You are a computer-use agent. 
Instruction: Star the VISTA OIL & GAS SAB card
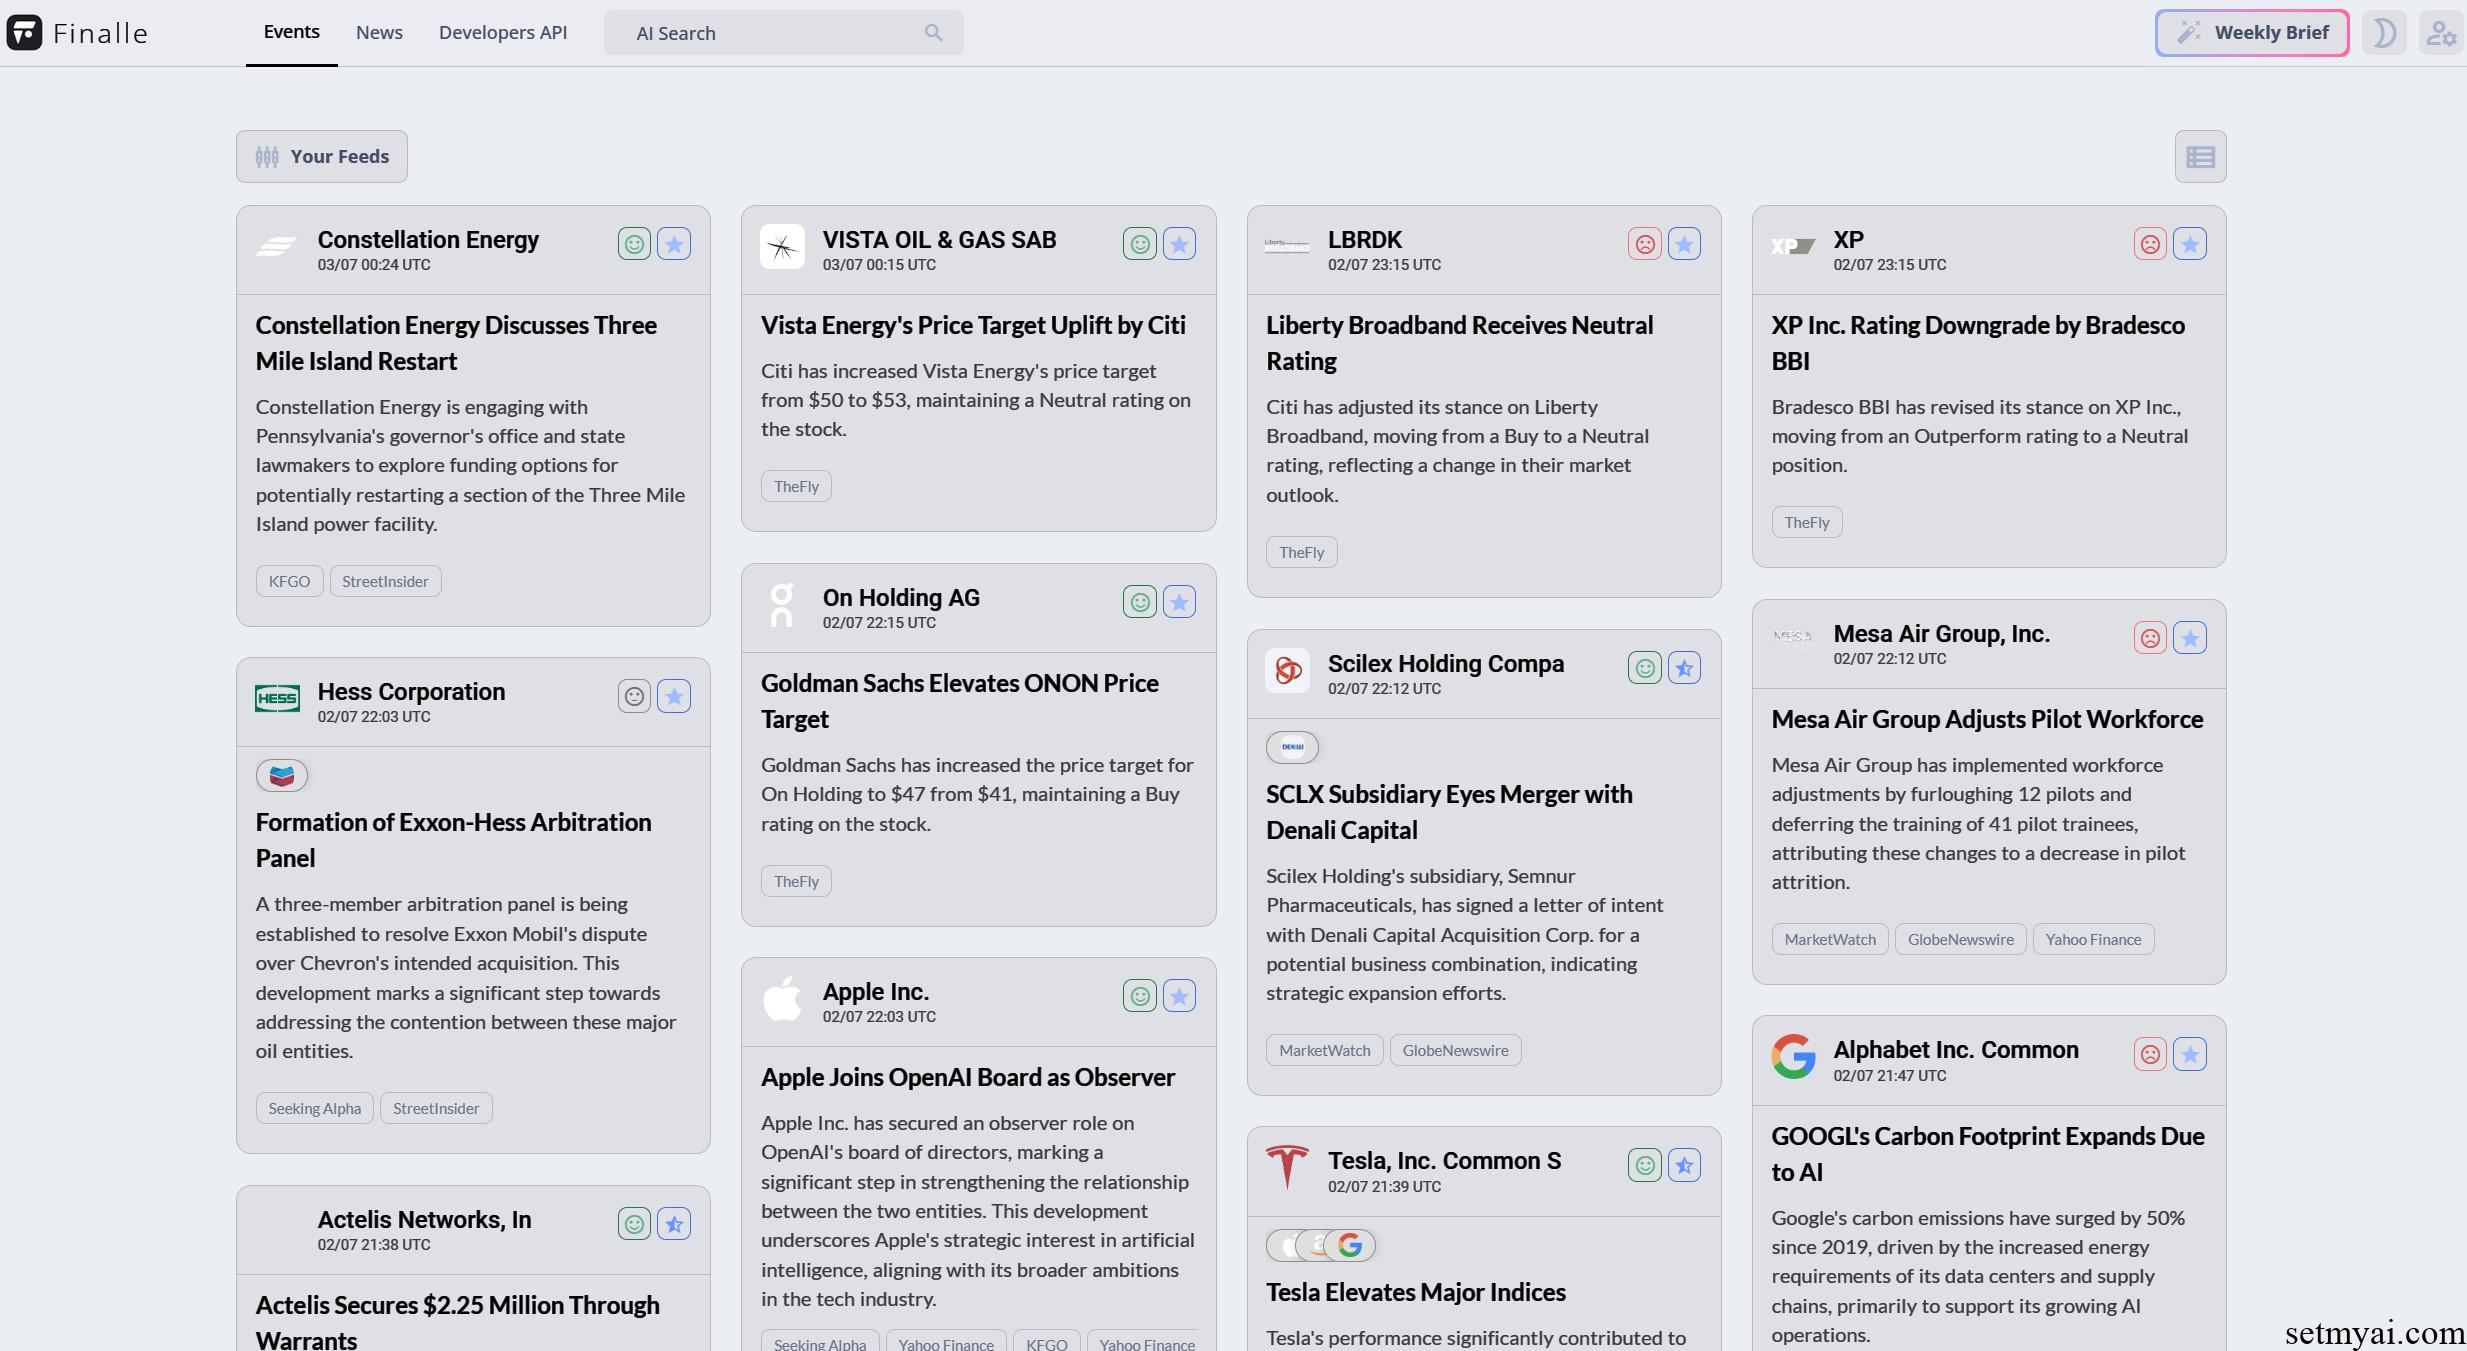1179,244
